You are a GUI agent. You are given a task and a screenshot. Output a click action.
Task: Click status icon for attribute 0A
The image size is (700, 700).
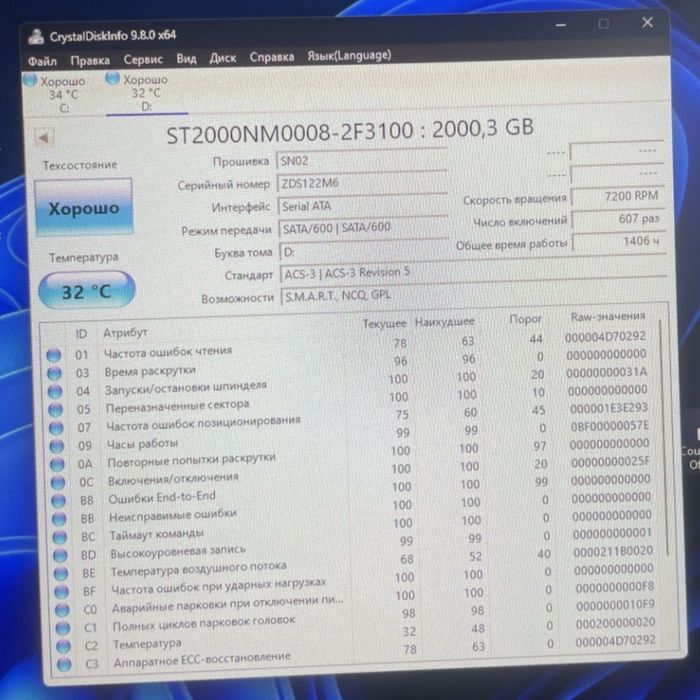coord(57,464)
